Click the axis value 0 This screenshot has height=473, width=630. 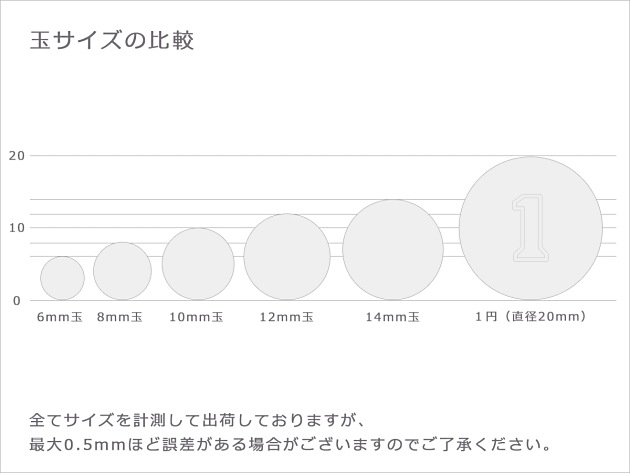click(x=17, y=300)
